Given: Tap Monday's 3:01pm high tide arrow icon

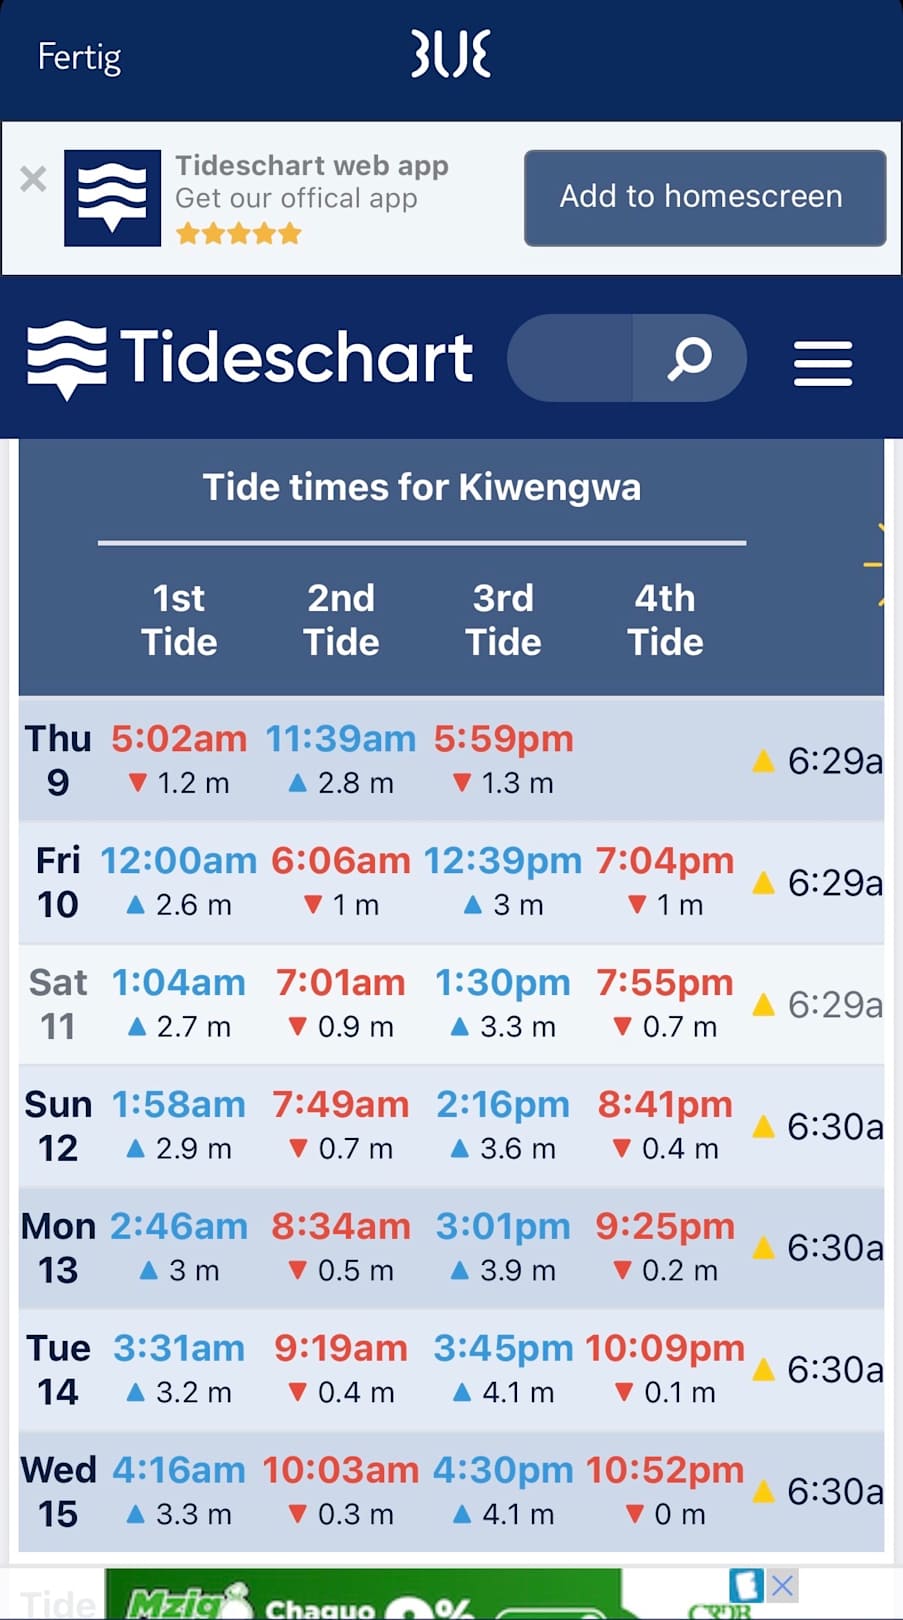Looking at the screenshot, I should [459, 1271].
